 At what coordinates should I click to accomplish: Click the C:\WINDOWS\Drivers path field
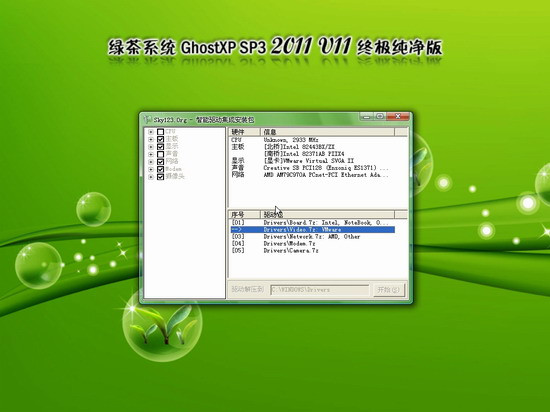pyautogui.click(x=320, y=290)
